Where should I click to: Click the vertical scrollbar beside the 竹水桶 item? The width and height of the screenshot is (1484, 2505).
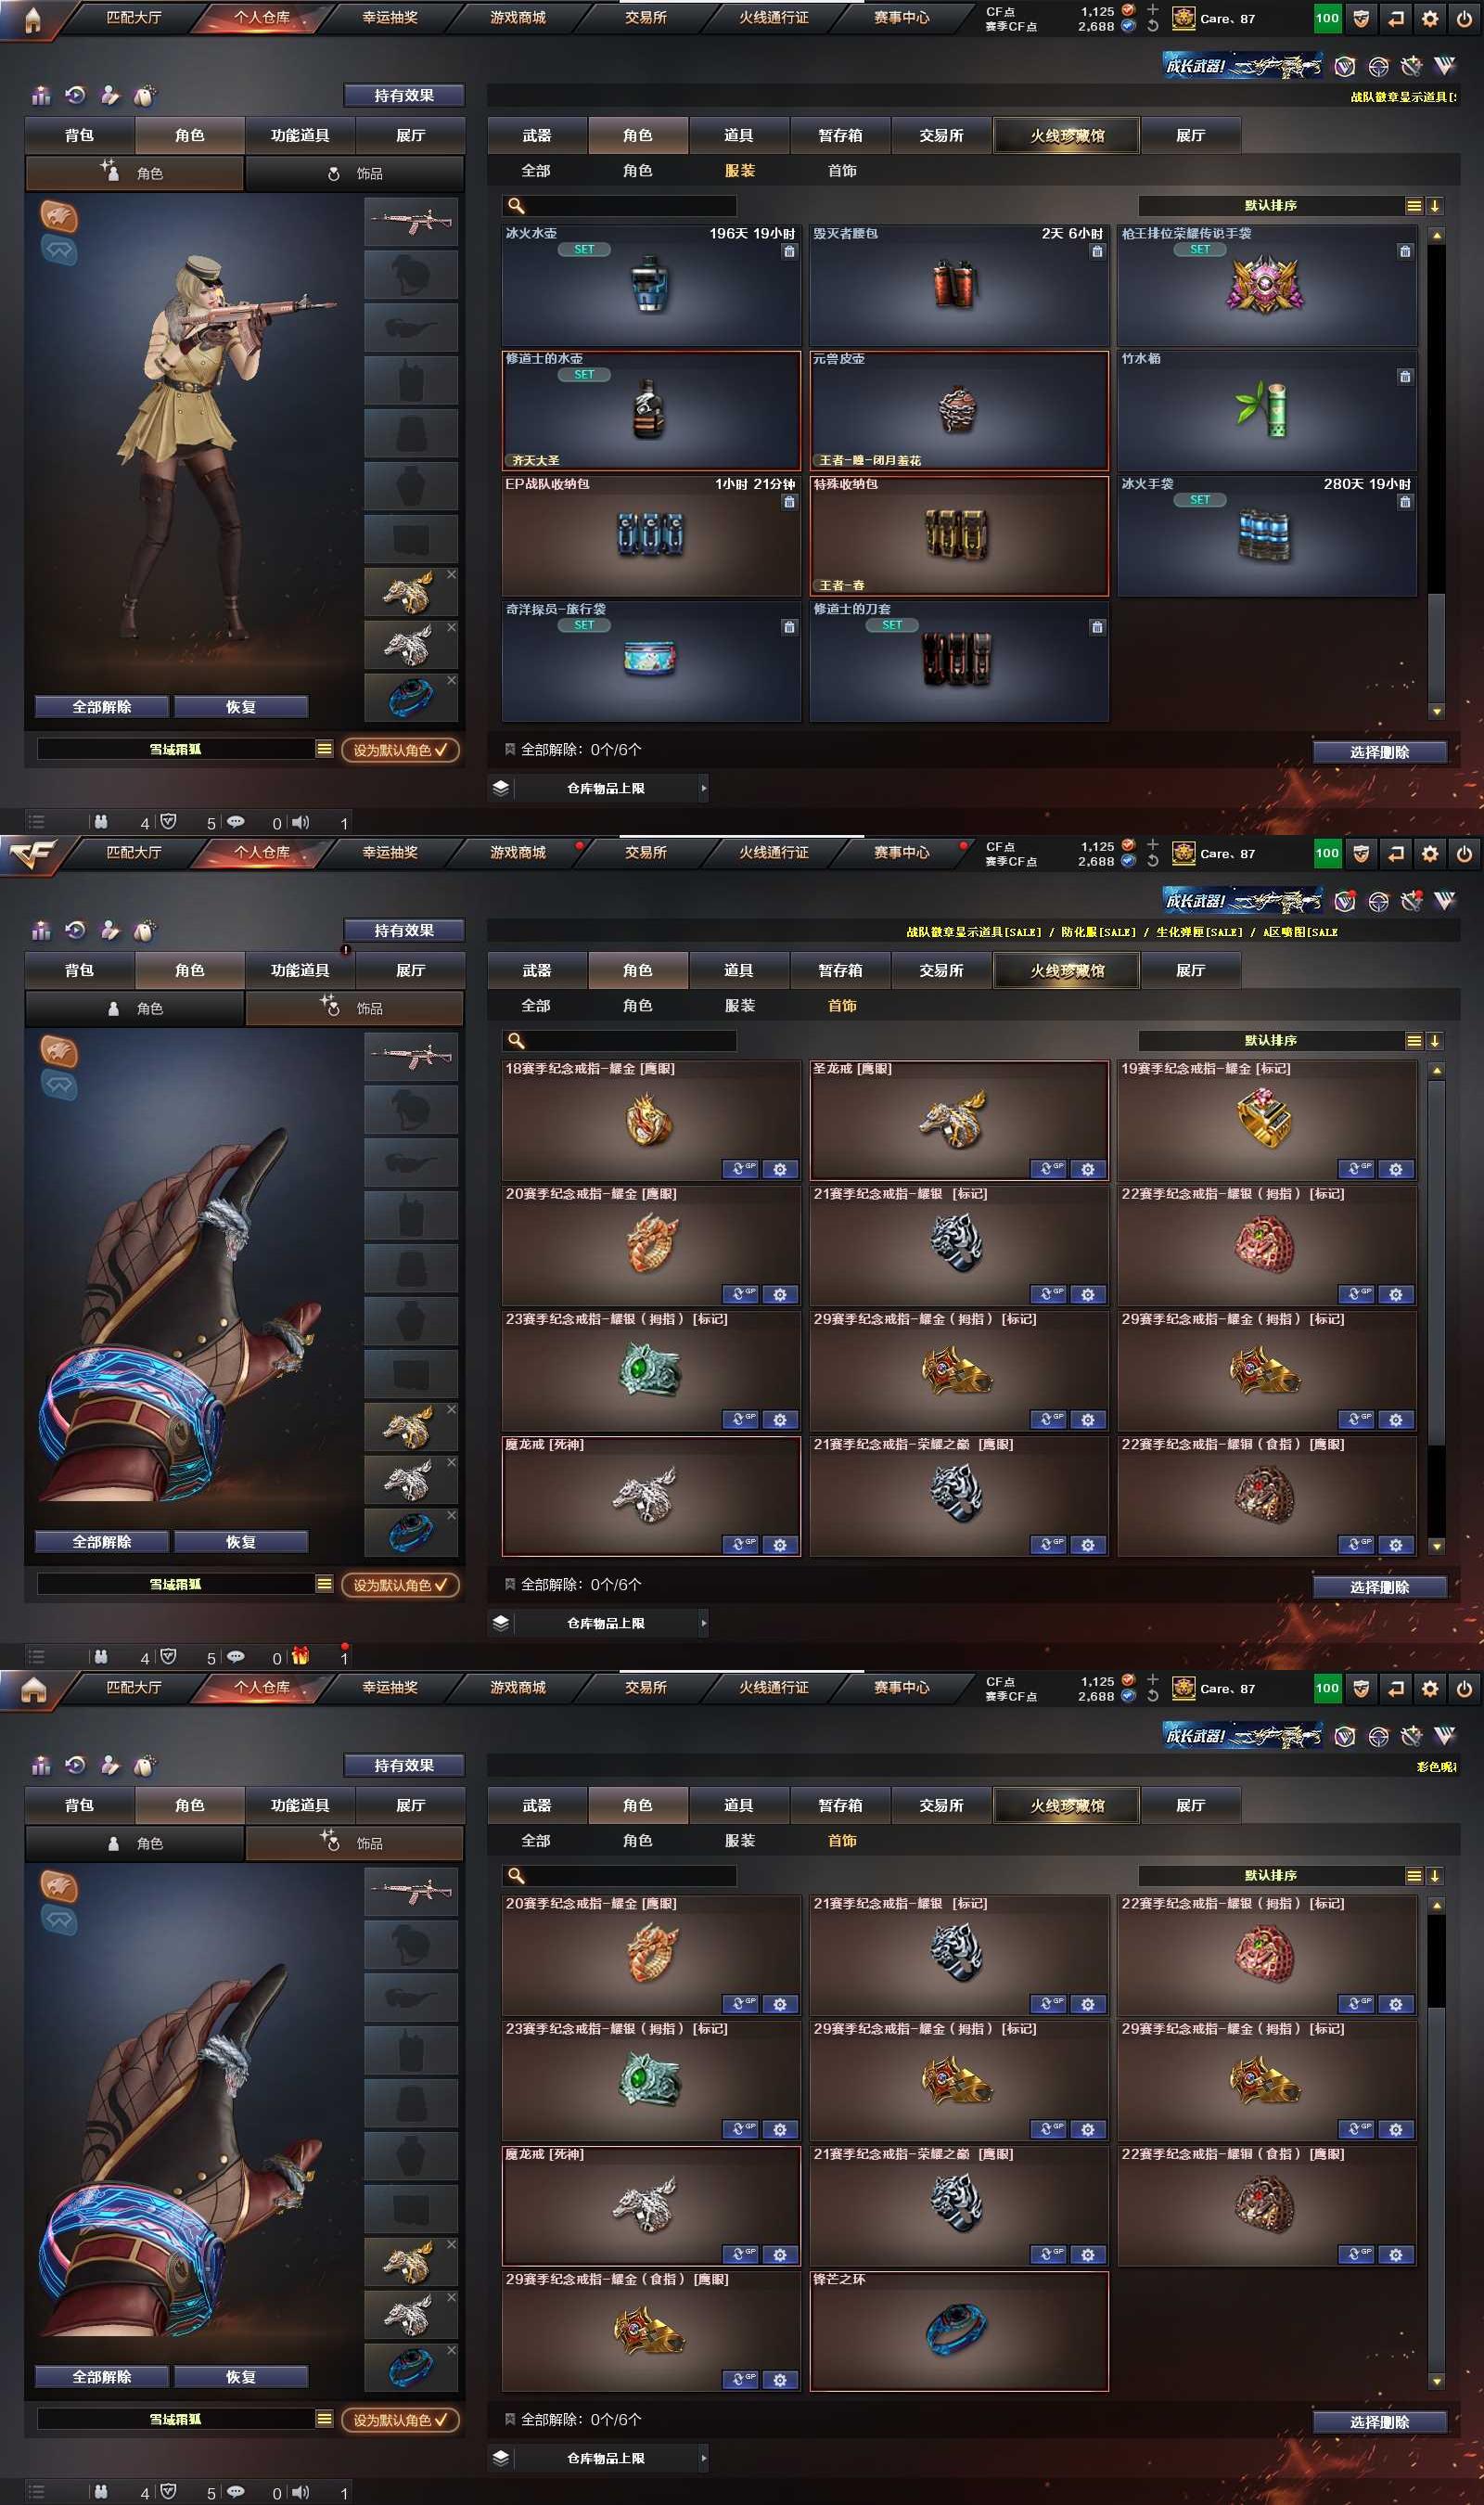pyautogui.click(x=1436, y=473)
